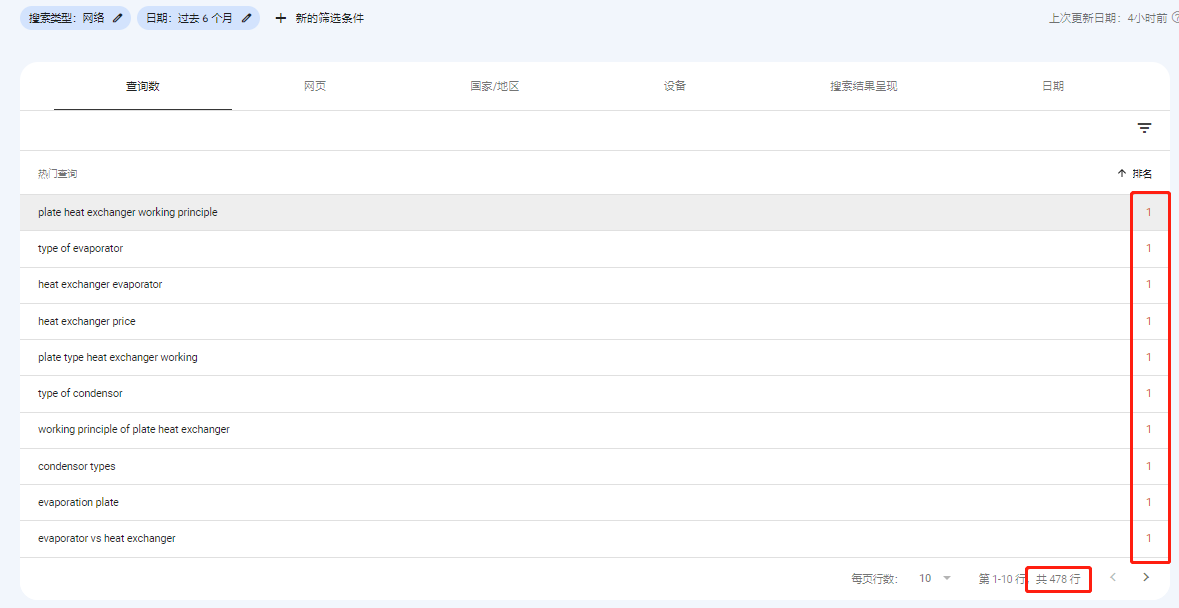
Task: Open the rows per page dropdown
Action: click(935, 578)
